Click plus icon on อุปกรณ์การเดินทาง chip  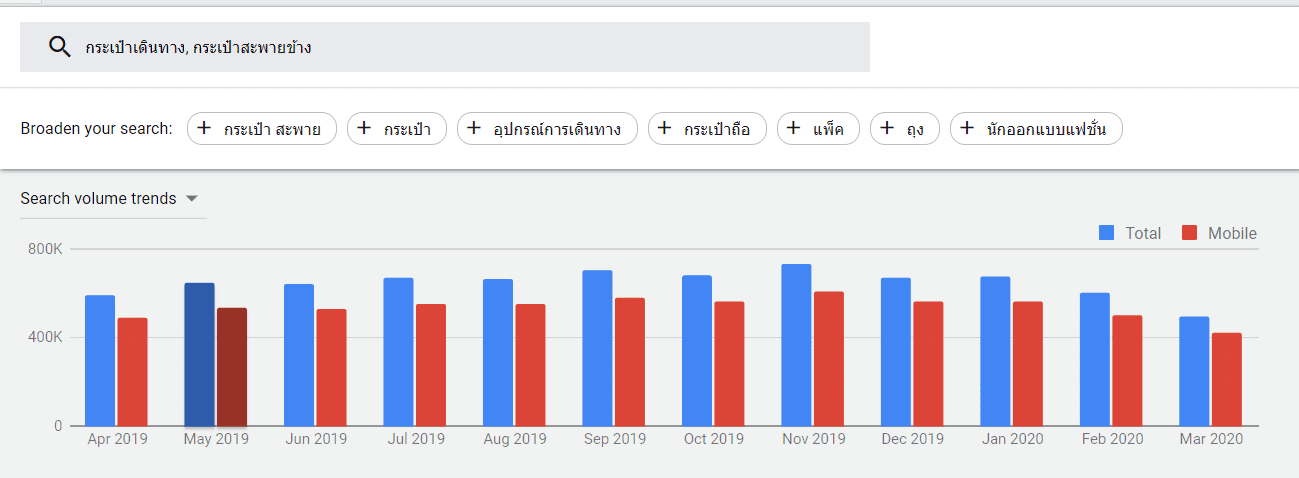tap(474, 128)
